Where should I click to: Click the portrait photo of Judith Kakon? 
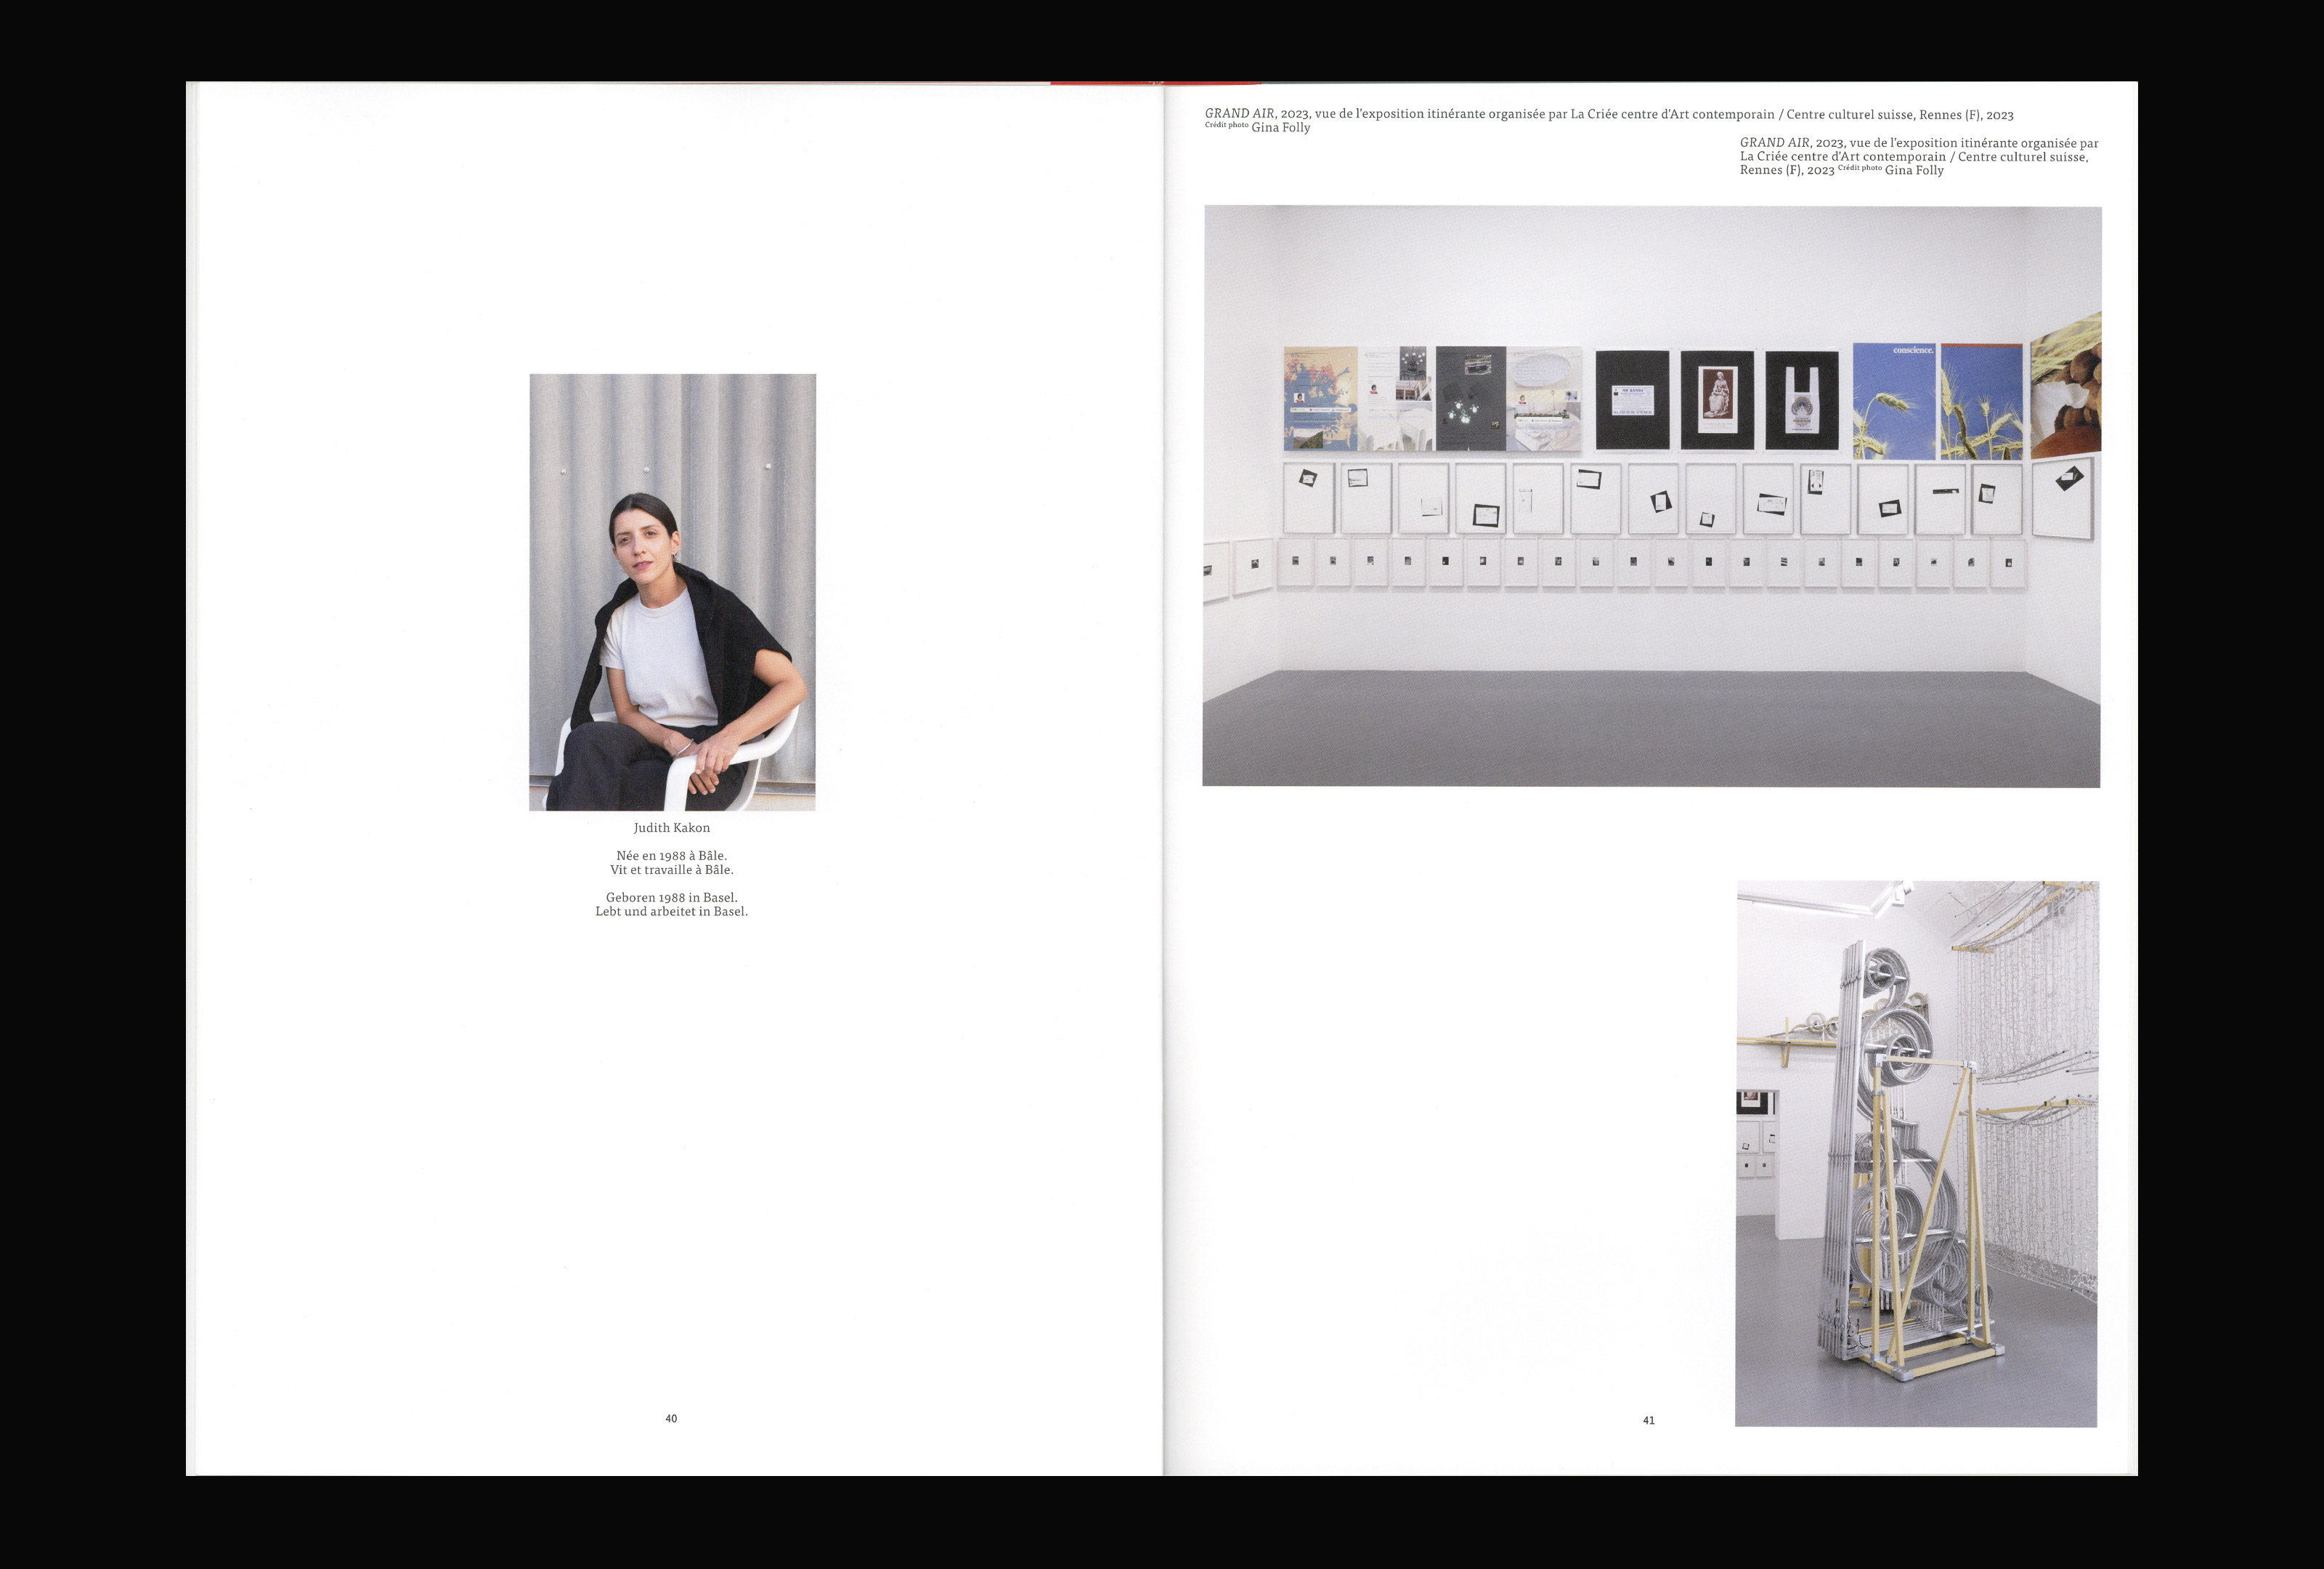coord(672,592)
